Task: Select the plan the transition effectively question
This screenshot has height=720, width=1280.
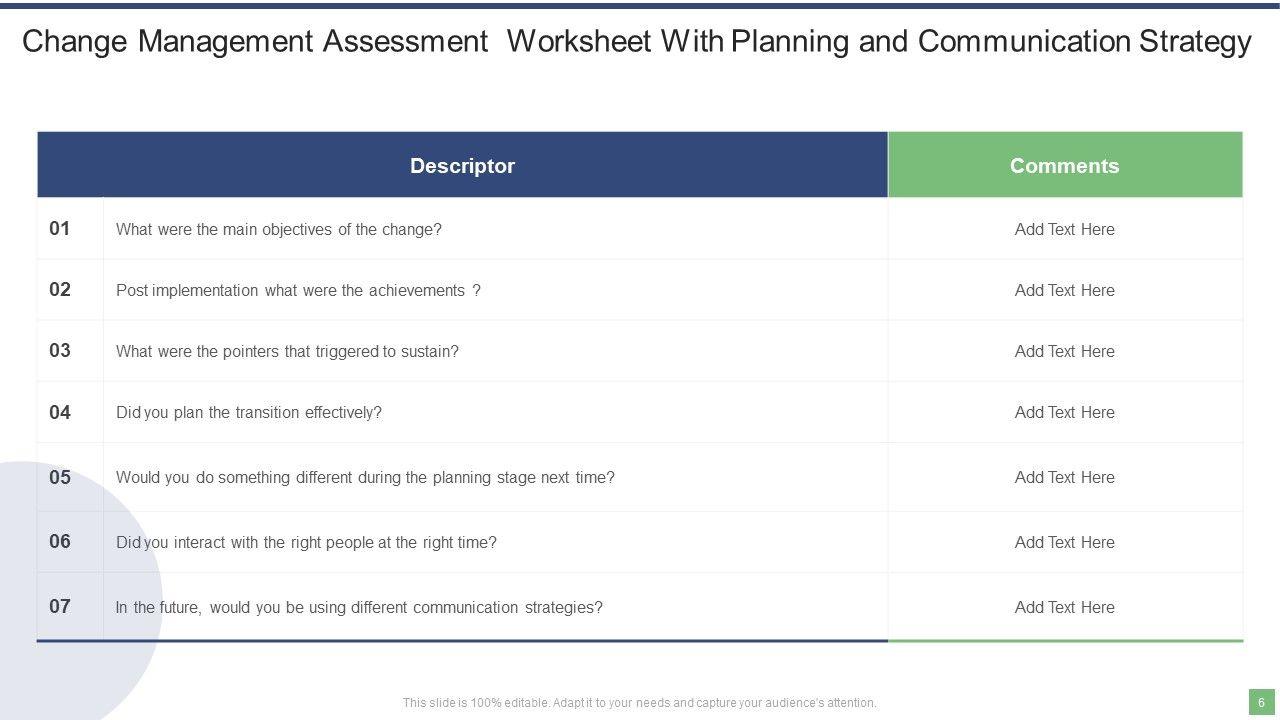Action: [x=249, y=412]
